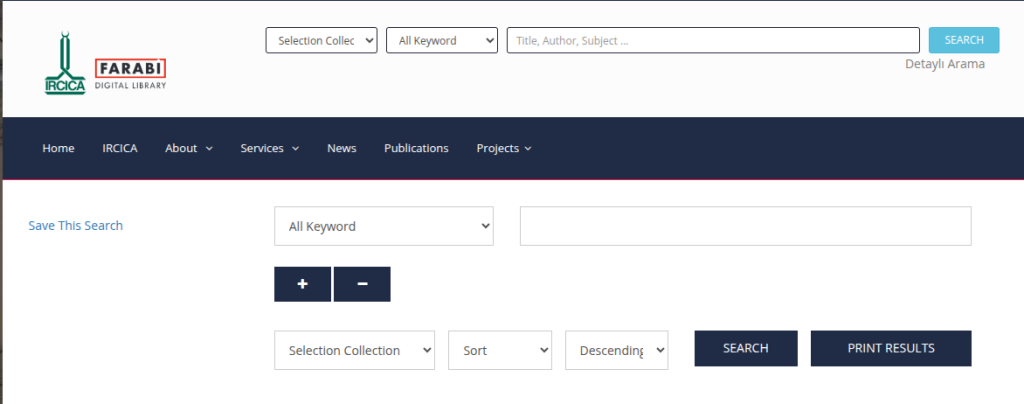This screenshot has width=1024, height=404.
Task: Click the light blue SEARCH button
Action: [963, 40]
